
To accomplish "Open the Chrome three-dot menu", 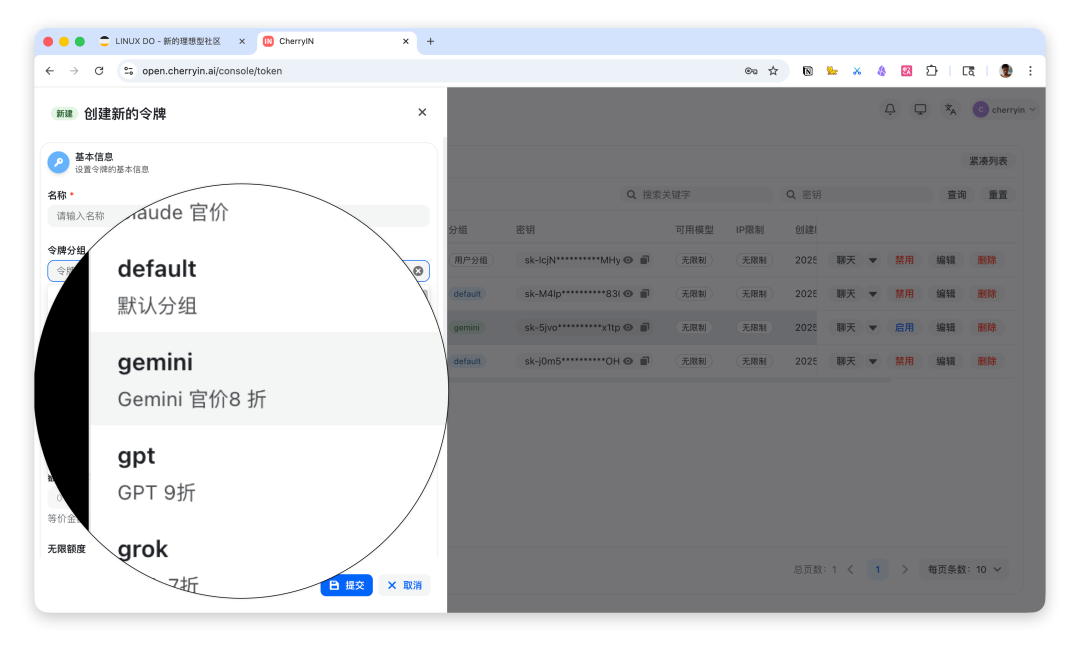I will [1030, 71].
